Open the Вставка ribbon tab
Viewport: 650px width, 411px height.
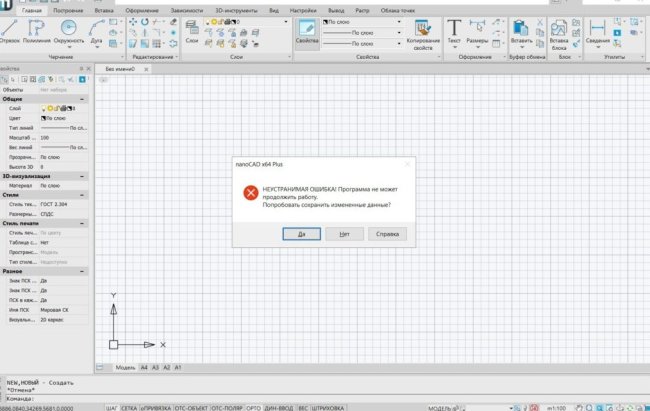(102, 8)
